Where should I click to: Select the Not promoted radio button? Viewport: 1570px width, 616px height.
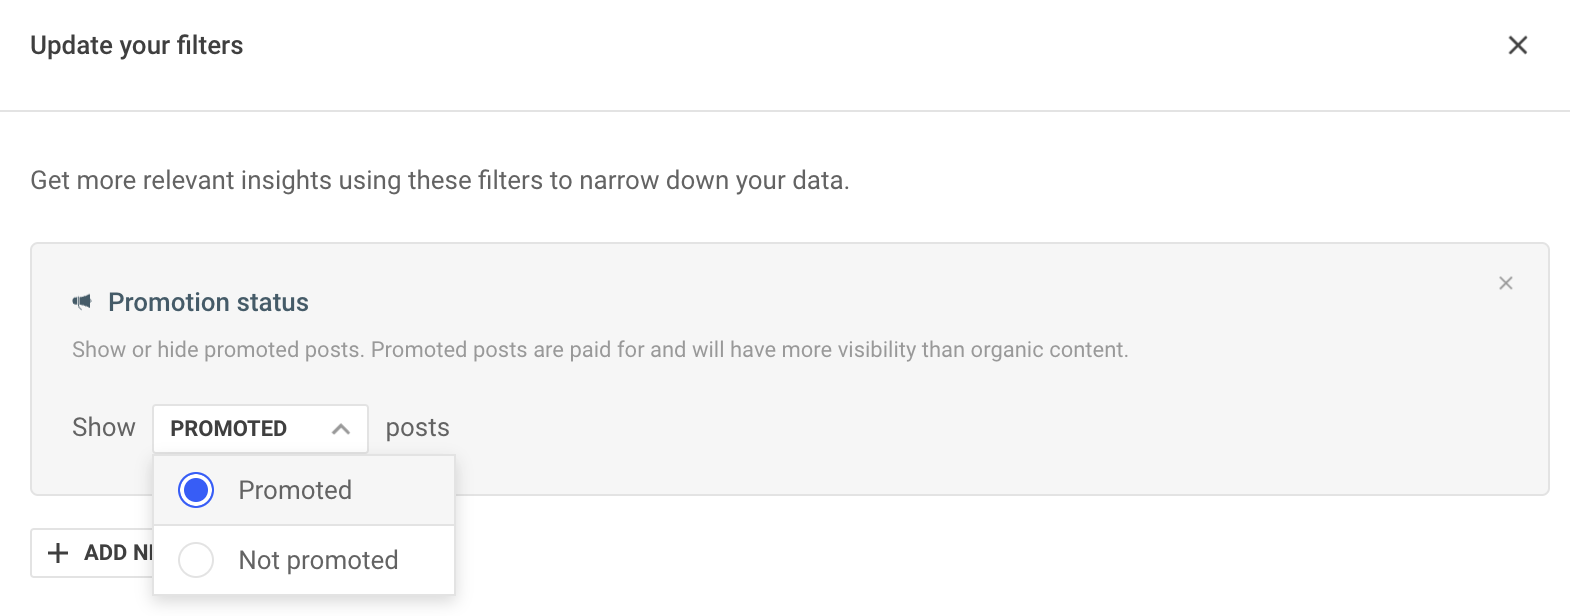pos(196,560)
